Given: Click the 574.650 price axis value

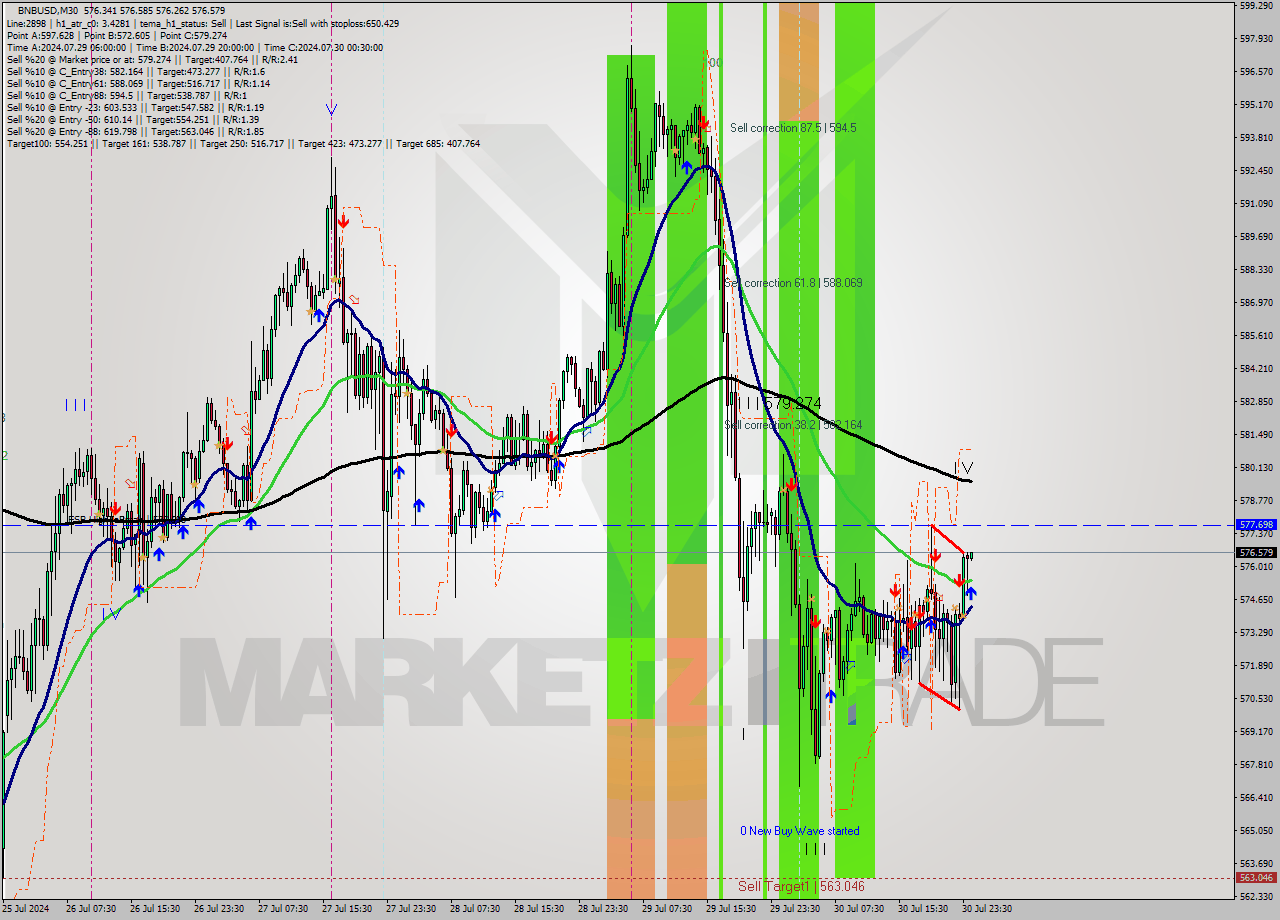Looking at the screenshot, I should pos(1256,600).
